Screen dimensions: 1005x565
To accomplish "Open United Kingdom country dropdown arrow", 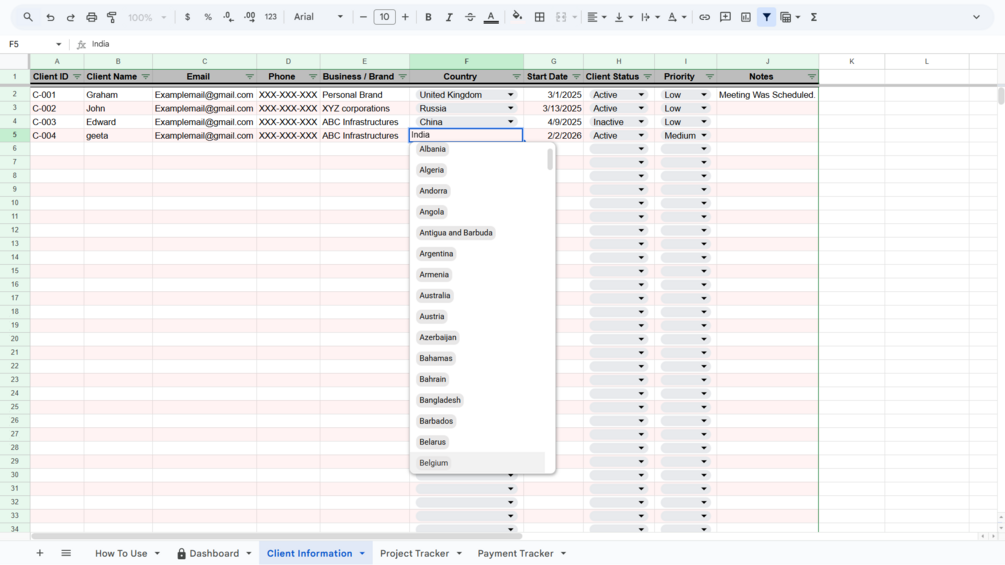I will [x=511, y=95].
